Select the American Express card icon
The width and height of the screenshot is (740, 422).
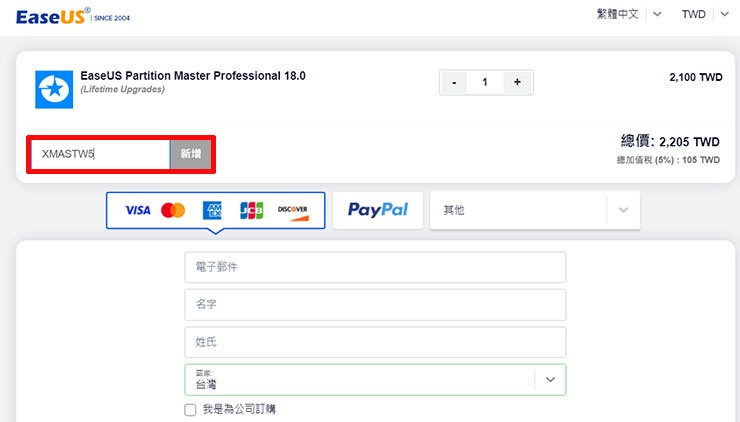click(x=212, y=210)
